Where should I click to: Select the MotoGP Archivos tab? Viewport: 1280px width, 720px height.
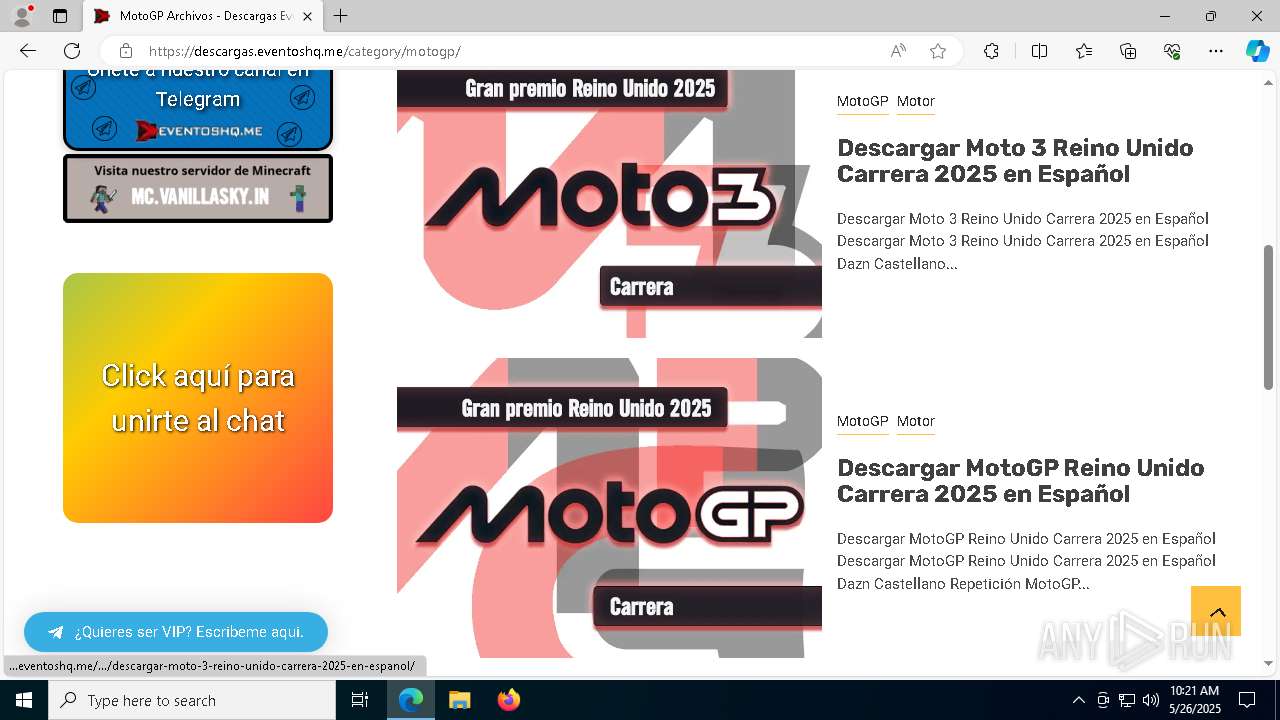pyautogui.click(x=203, y=16)
